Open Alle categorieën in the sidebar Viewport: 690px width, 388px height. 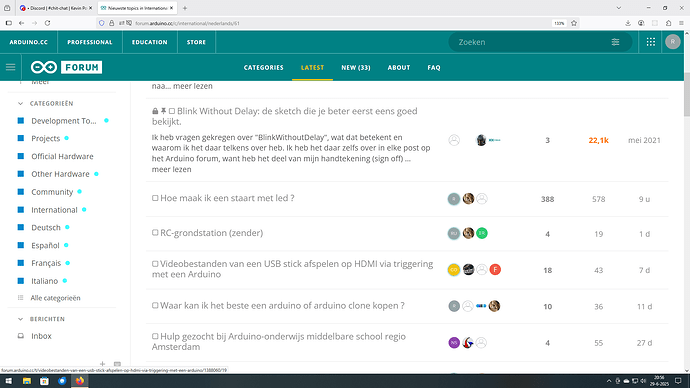click(55, 298)
